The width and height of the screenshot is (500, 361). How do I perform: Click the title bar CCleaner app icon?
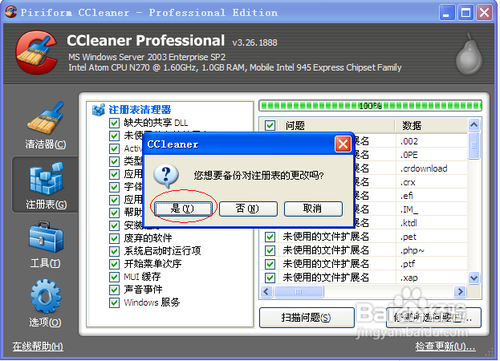coord(11,12)
